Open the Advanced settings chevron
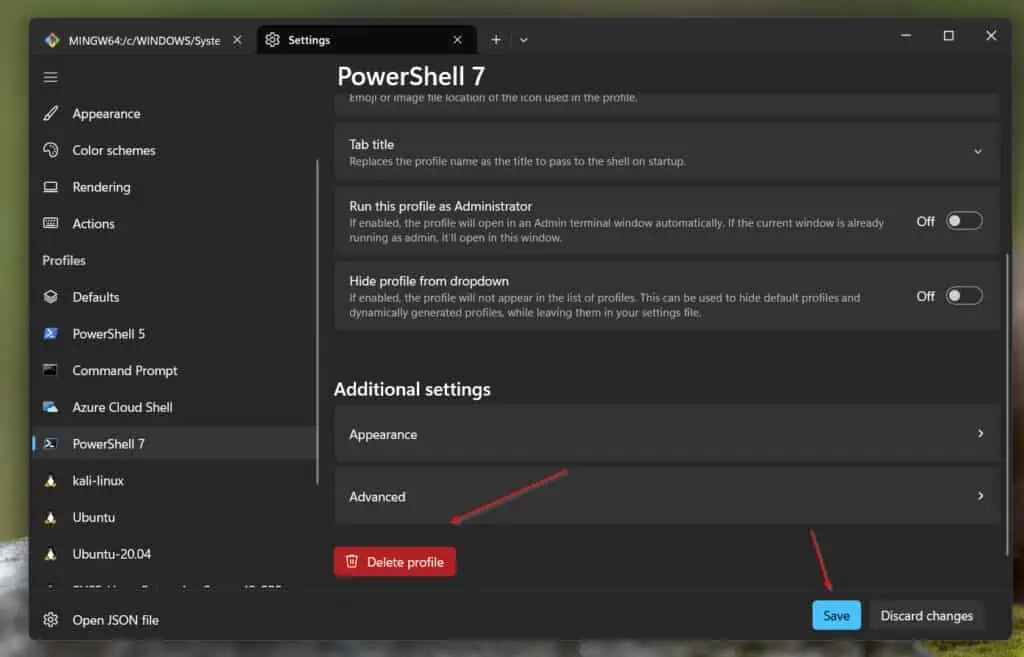1024x657 pixels. click(x=980, y=496)
